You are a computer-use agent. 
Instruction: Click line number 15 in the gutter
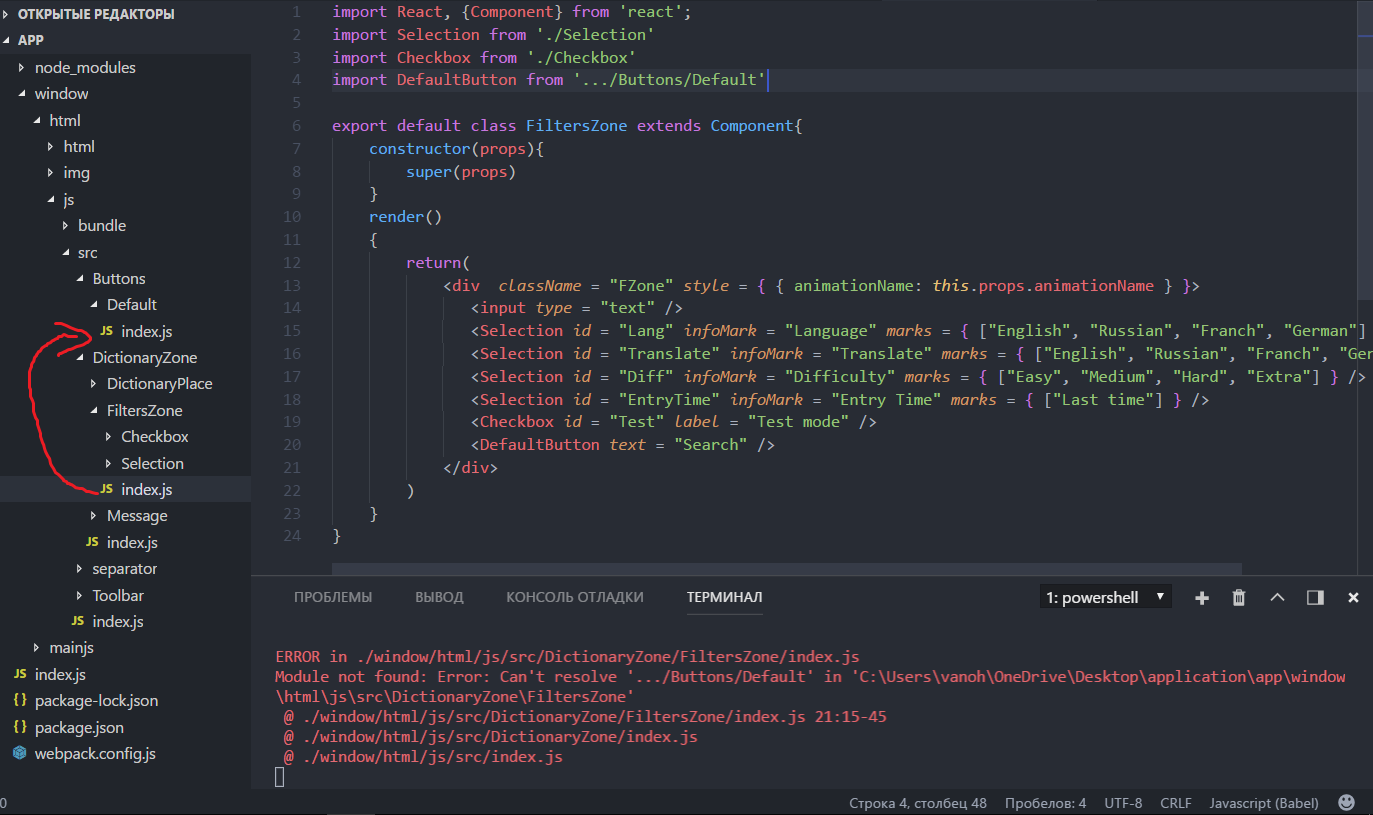tap(292, 331)
